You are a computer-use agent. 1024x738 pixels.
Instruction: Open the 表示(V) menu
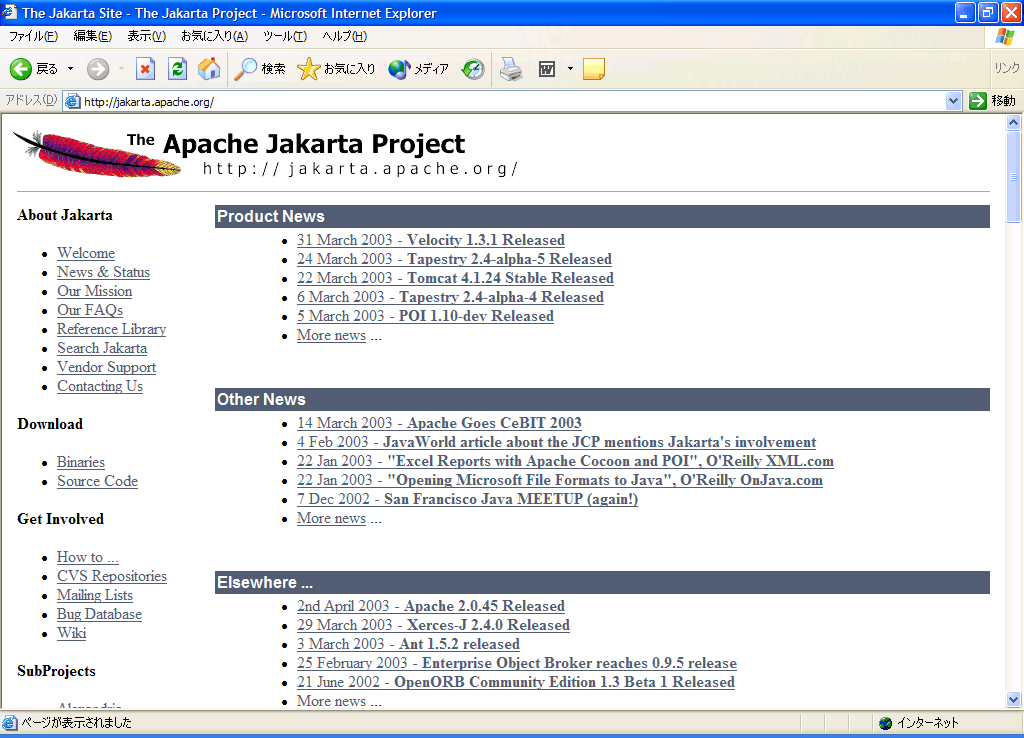pyautogui.click(x=146, y=36)
